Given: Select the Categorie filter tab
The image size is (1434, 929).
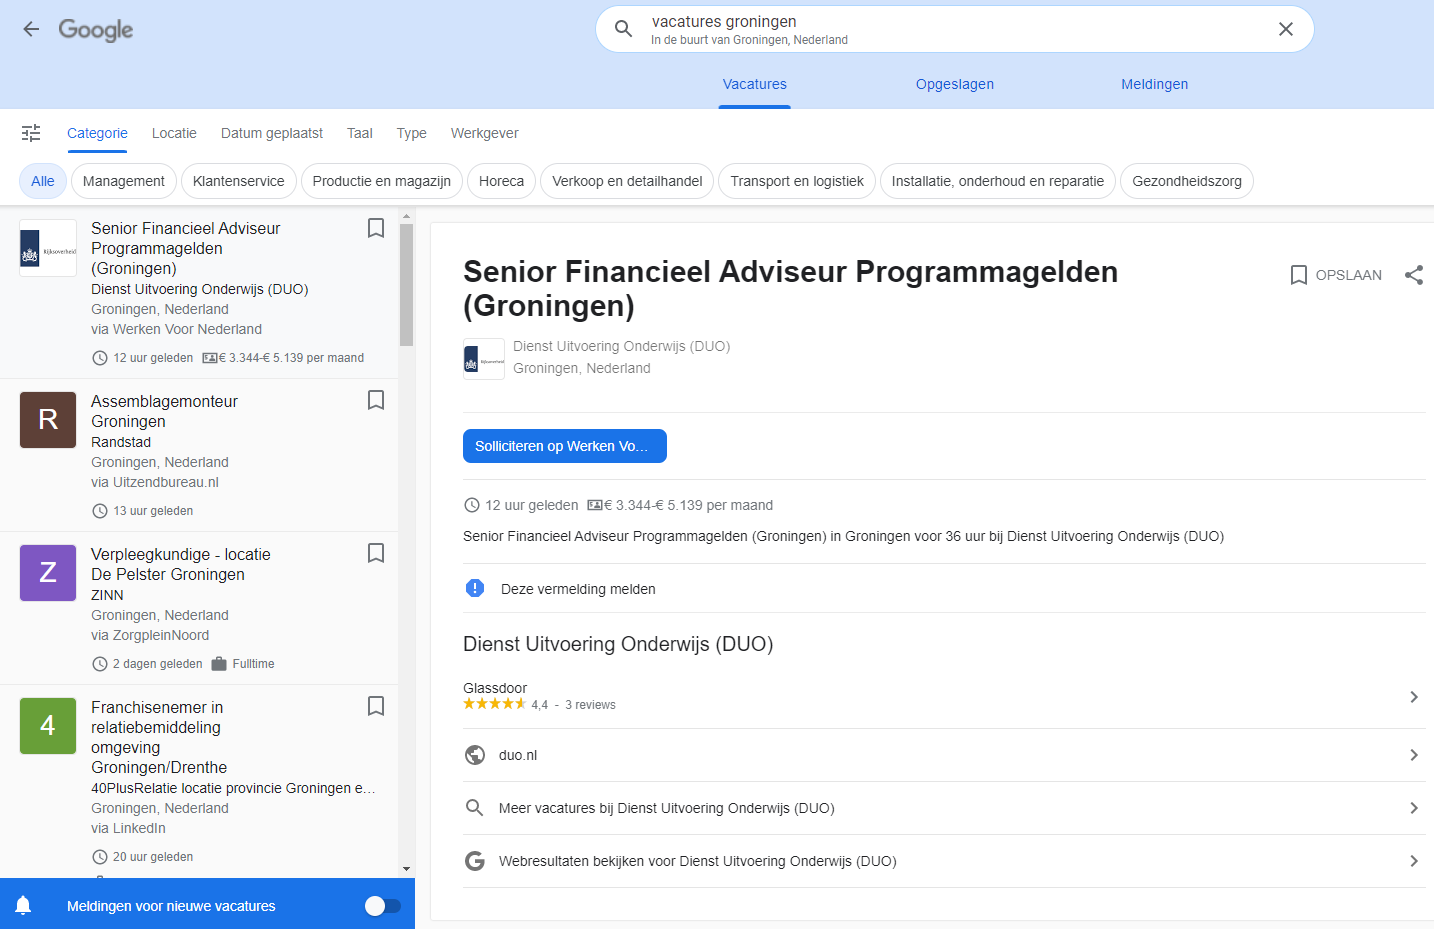Looking at the screenshot, I should point(97,133).
